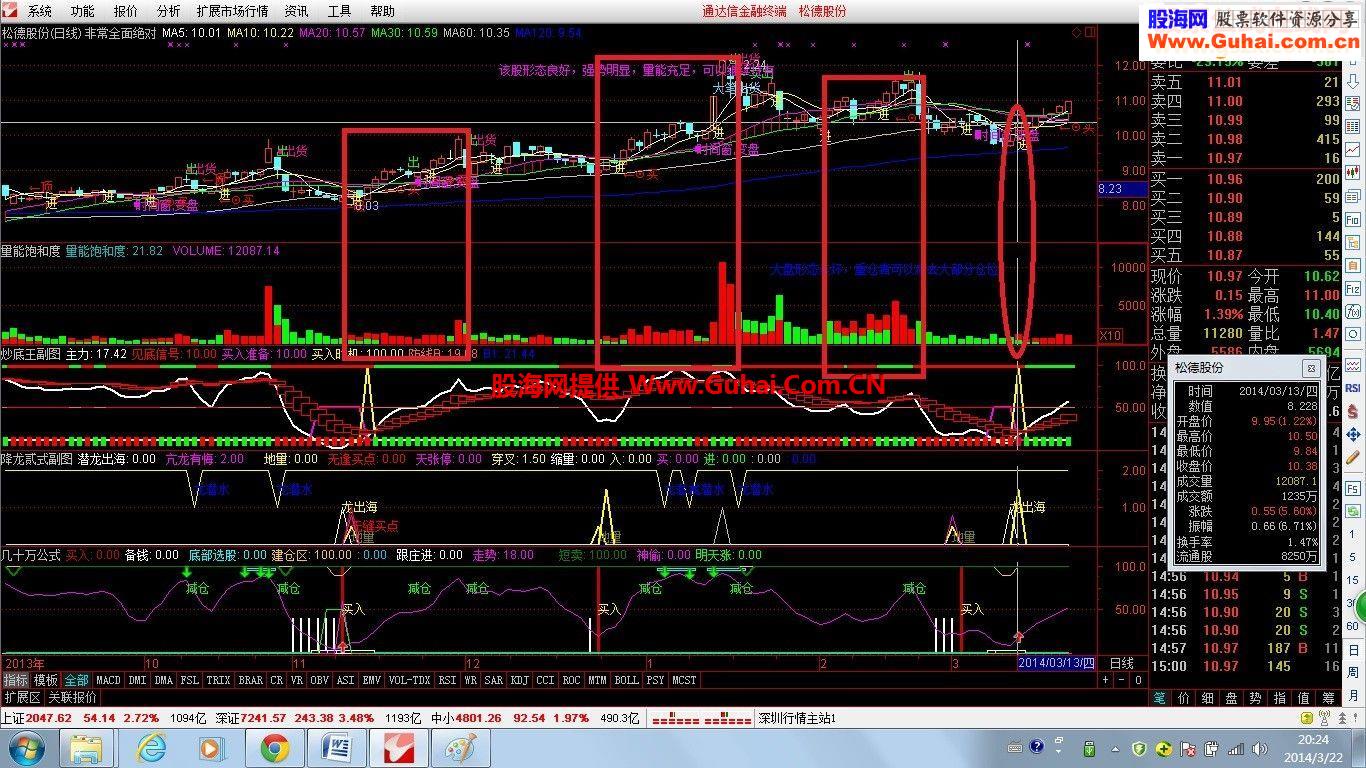The image size is (1366, 768).
Task: Select the 全部 indicator tab
Action: (76, 680)
